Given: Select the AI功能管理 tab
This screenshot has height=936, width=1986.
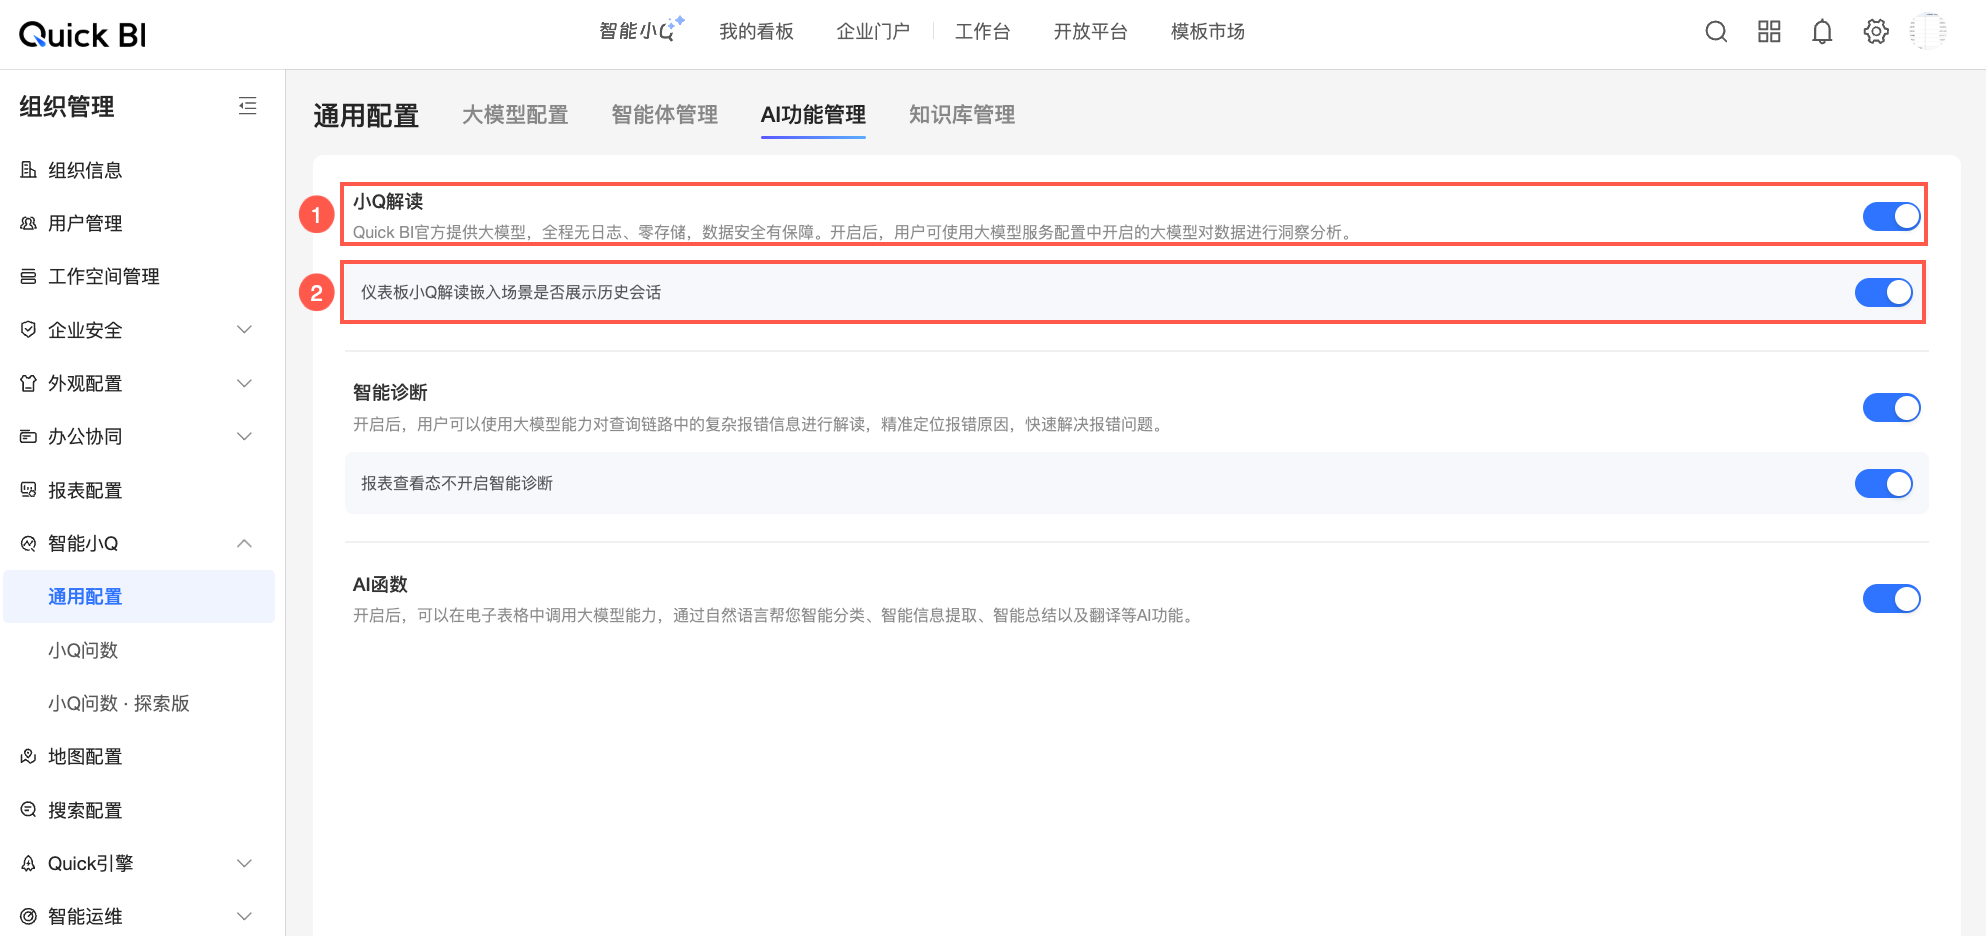Looking at the screenshot, I should coord(813,115).
